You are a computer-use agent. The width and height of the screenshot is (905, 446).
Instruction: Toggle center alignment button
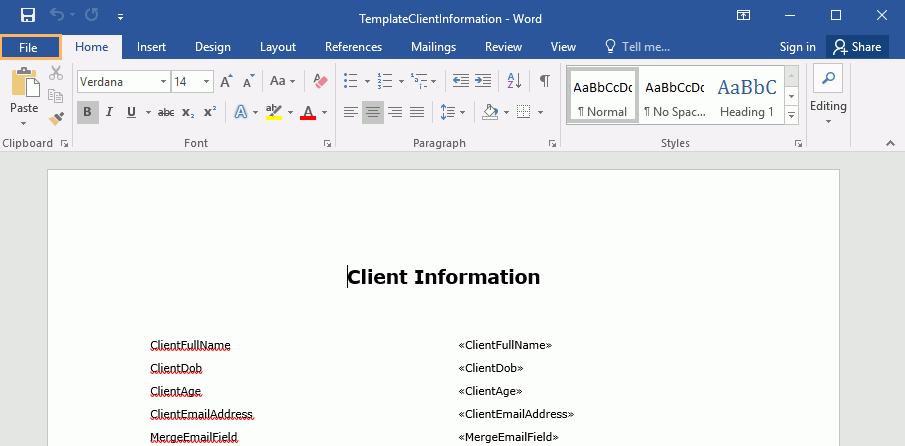pos(373,112)
